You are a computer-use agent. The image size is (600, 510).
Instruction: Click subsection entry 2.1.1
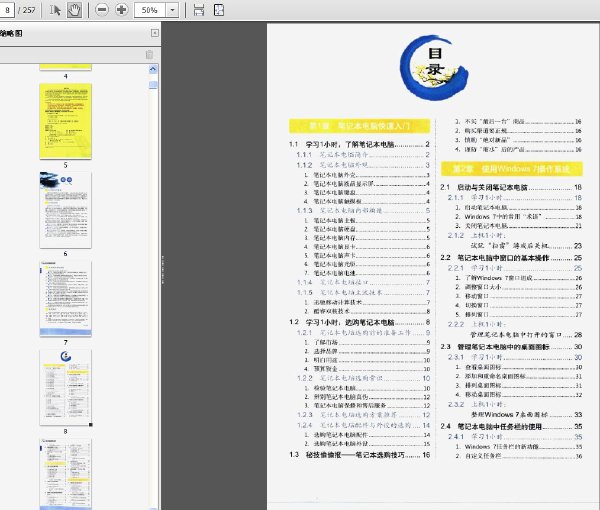515,197
